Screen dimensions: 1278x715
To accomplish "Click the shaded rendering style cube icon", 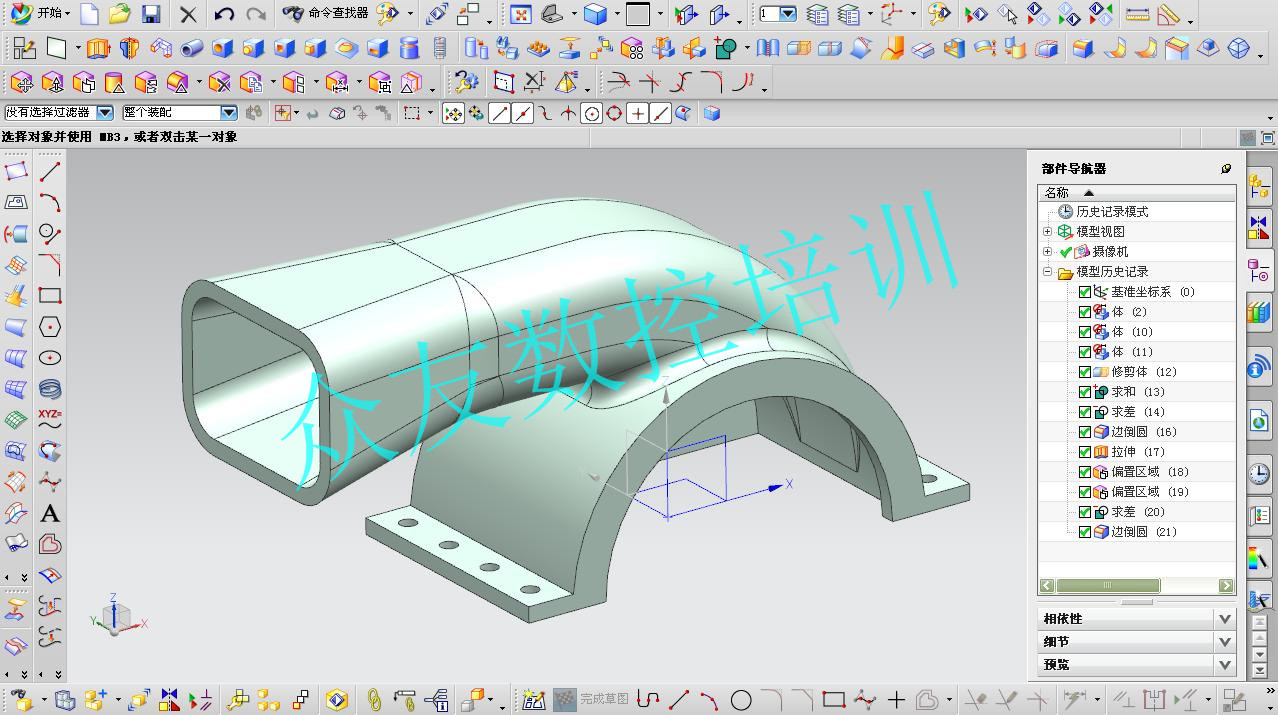I will pyautogui.click(x=596, y=14).
